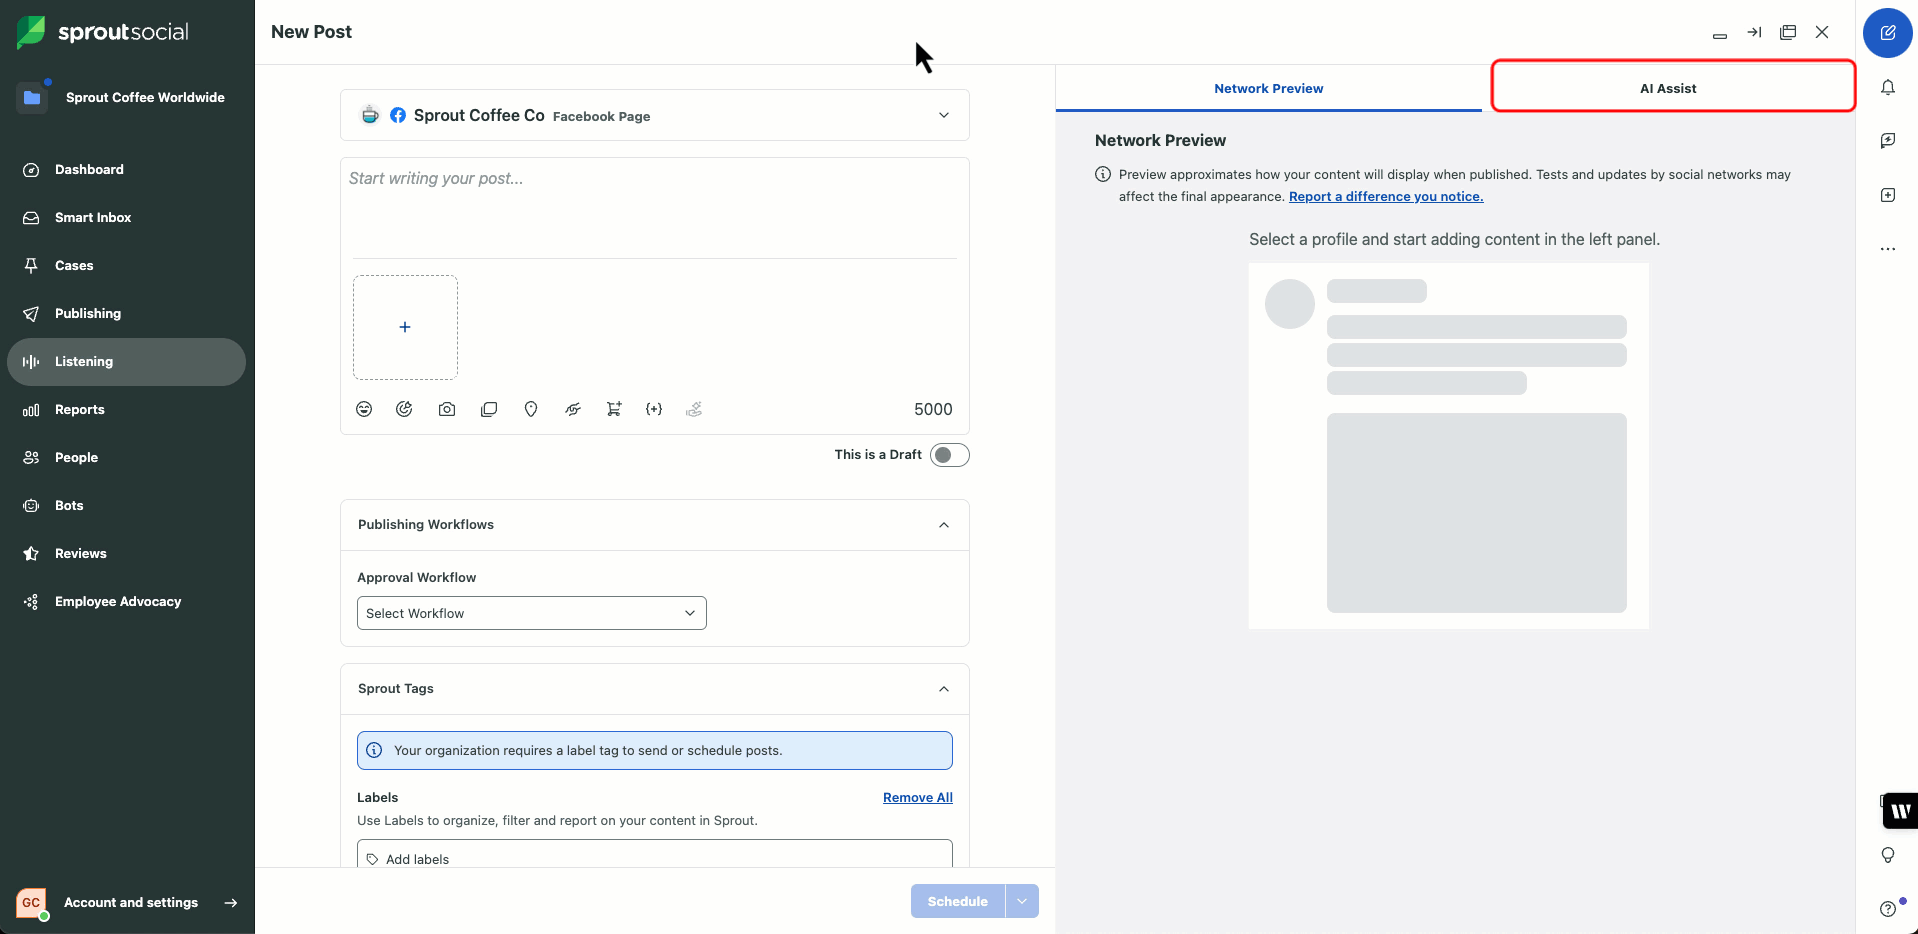The height and width of the screenshot is (934, 1918).
Task: Click the info icon in Network Preview notice
Action: (x=1103, y=174)
